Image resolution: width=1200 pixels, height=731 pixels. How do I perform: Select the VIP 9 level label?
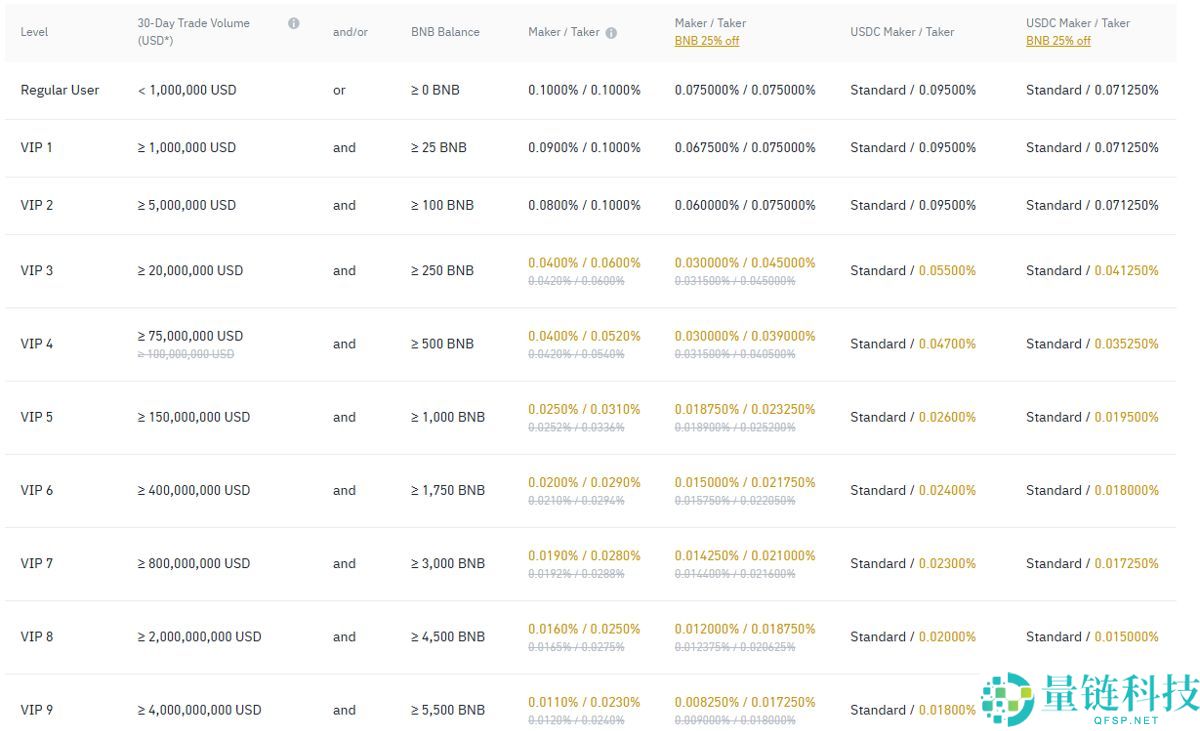tap(37, 710)
